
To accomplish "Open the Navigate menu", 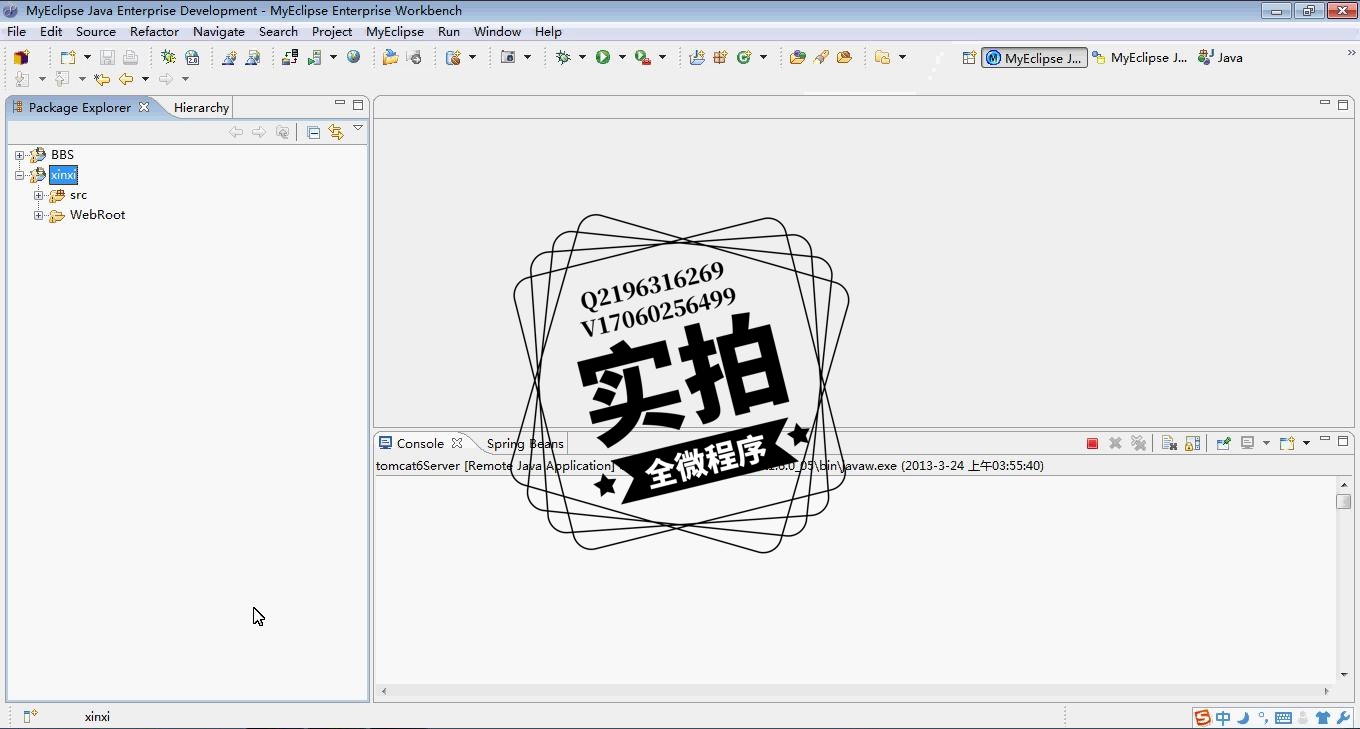I will pos(219,31).
